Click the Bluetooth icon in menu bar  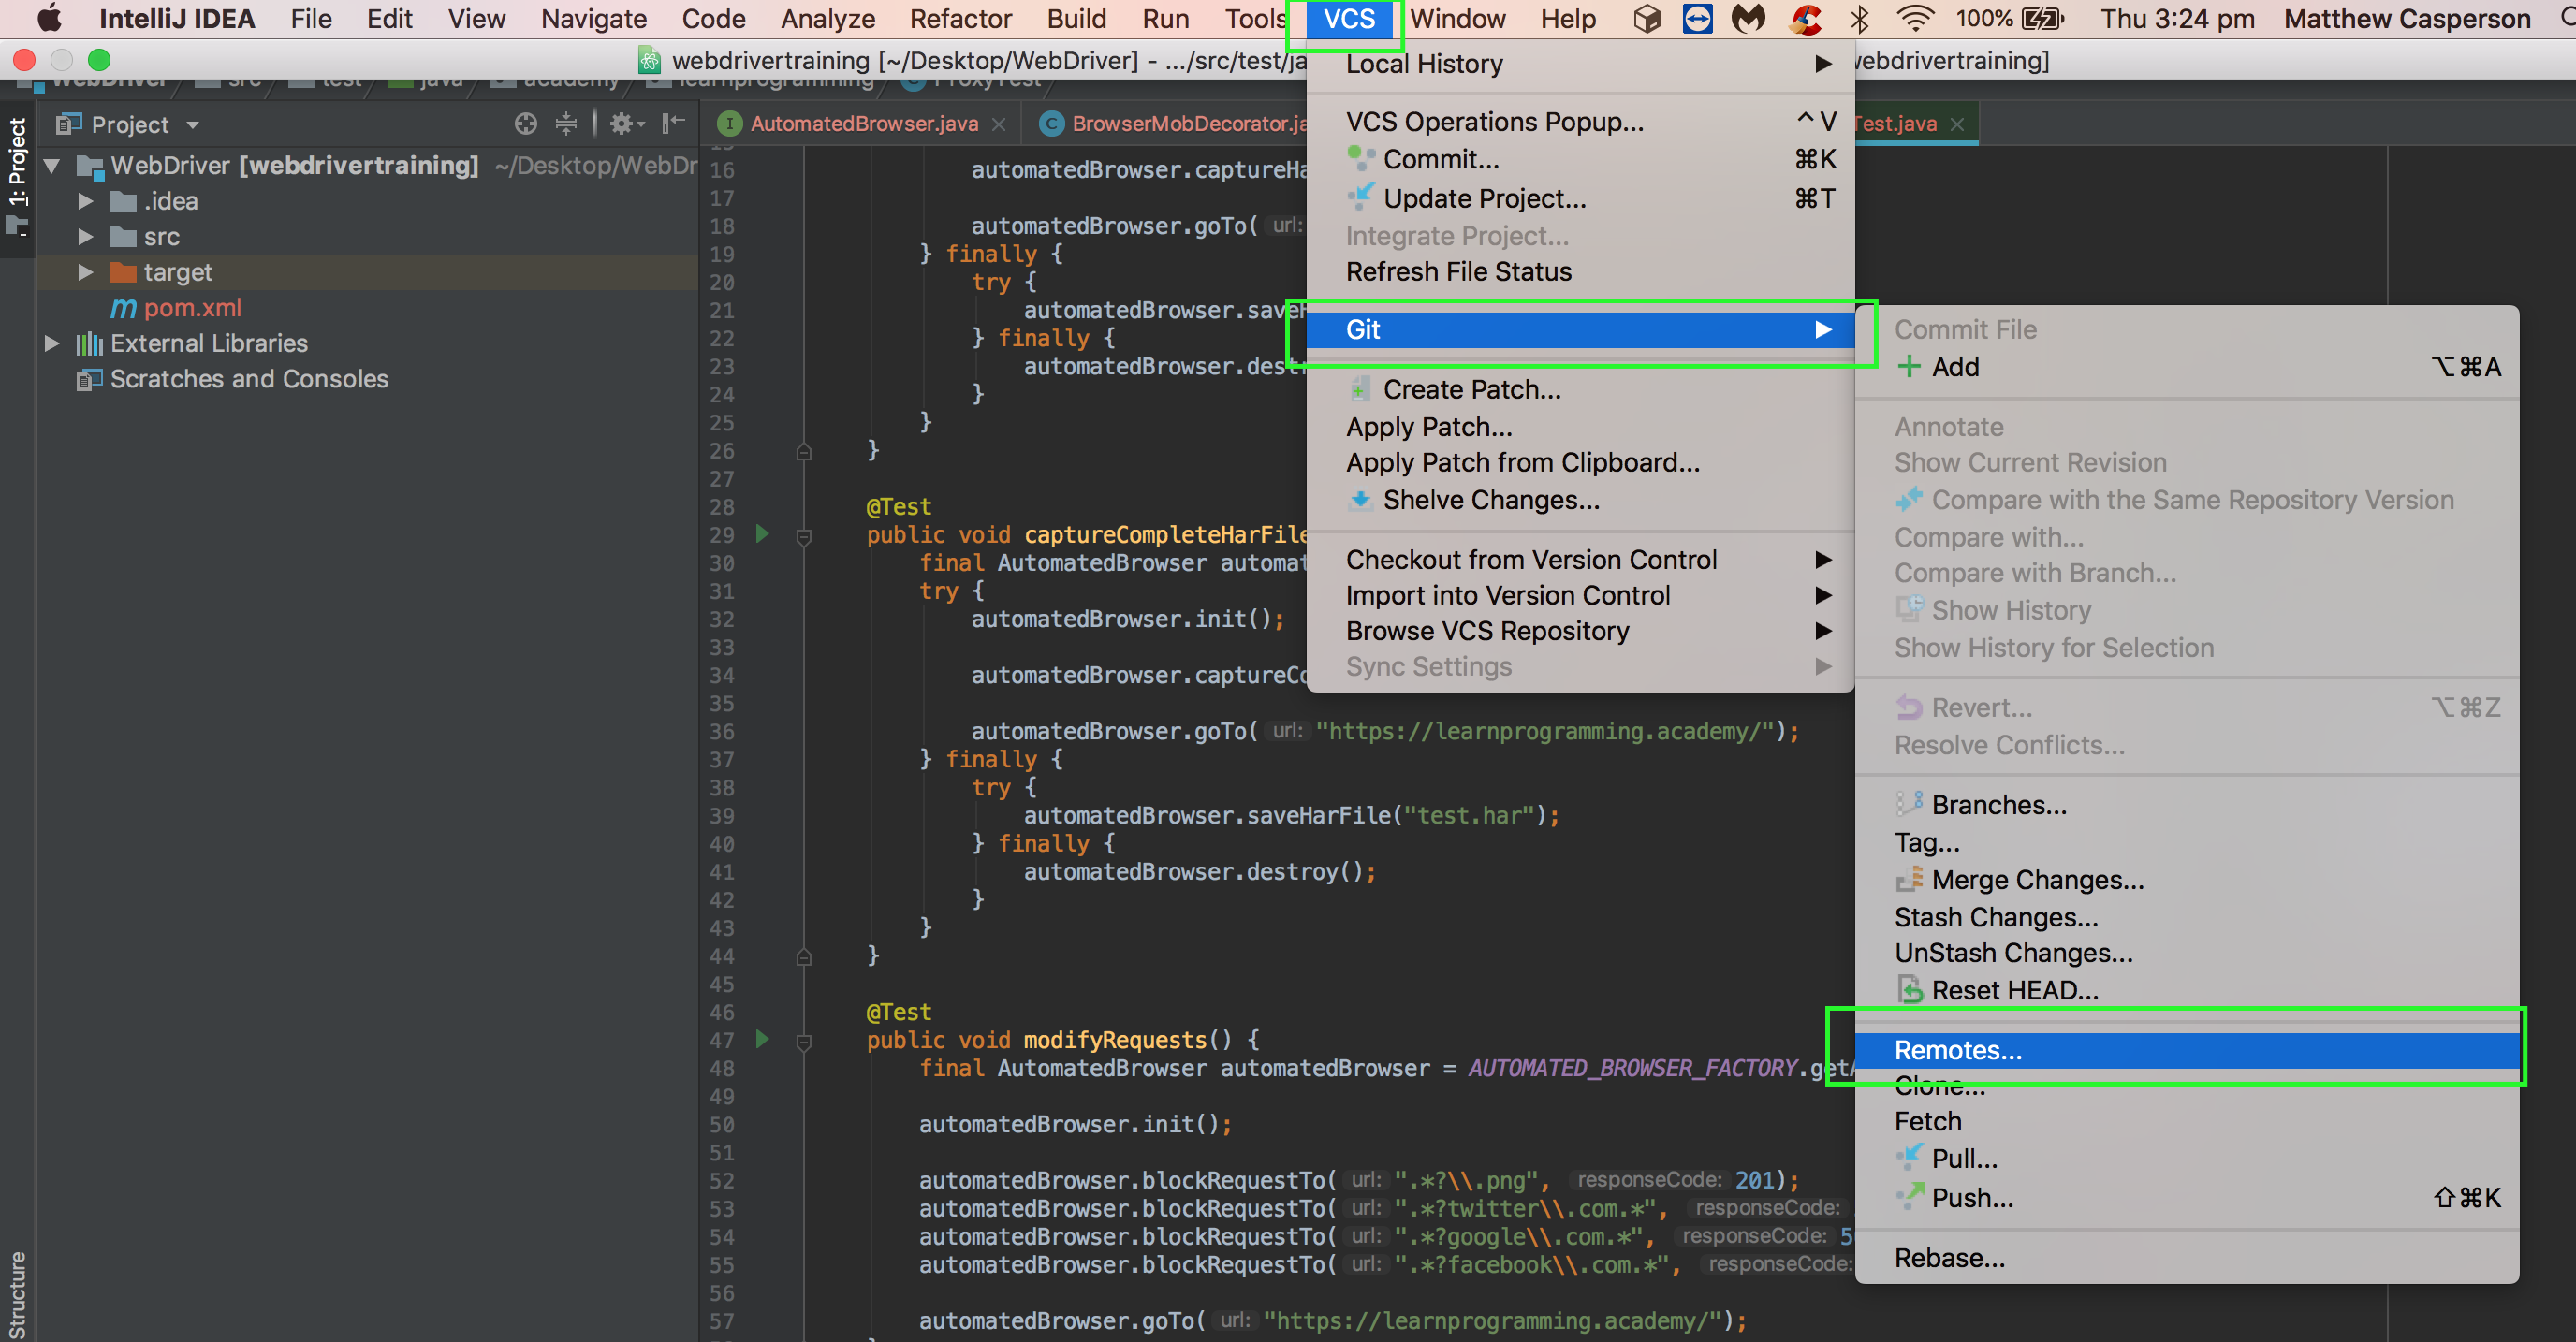(1860, 19)
